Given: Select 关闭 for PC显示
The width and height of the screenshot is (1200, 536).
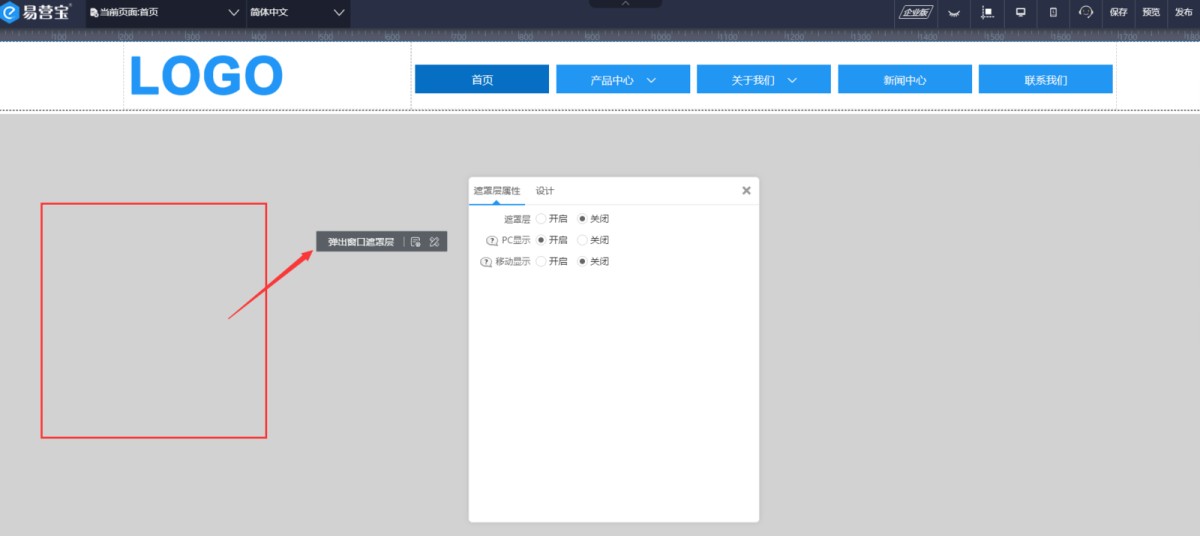Looking at the screenshot, I should [583, 240].
